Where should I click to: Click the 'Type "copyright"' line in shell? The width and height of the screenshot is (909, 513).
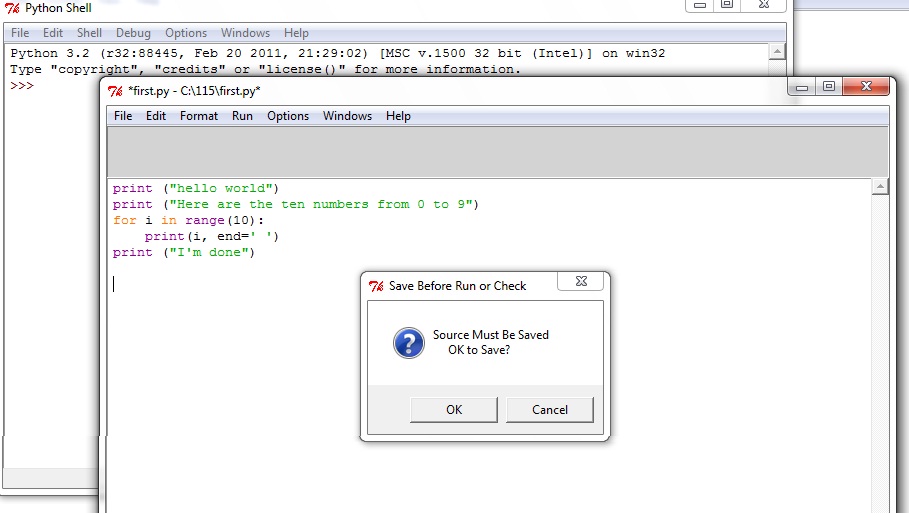pyautogui.click(x=266, y=70)
